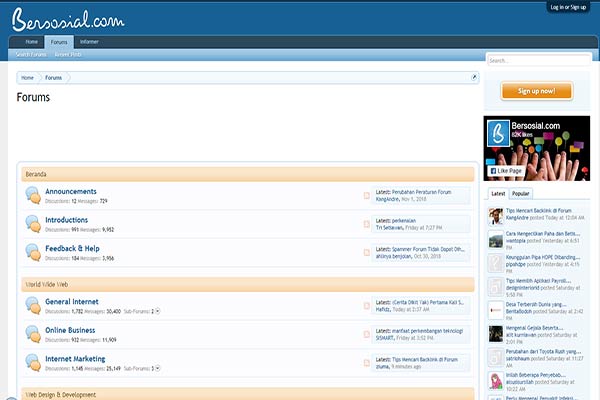The width and height of the screenshot is (600, 400).
Task: Click the RSS feed icon for Announcements
Action: pyautogui.click(x=366, y=196)
